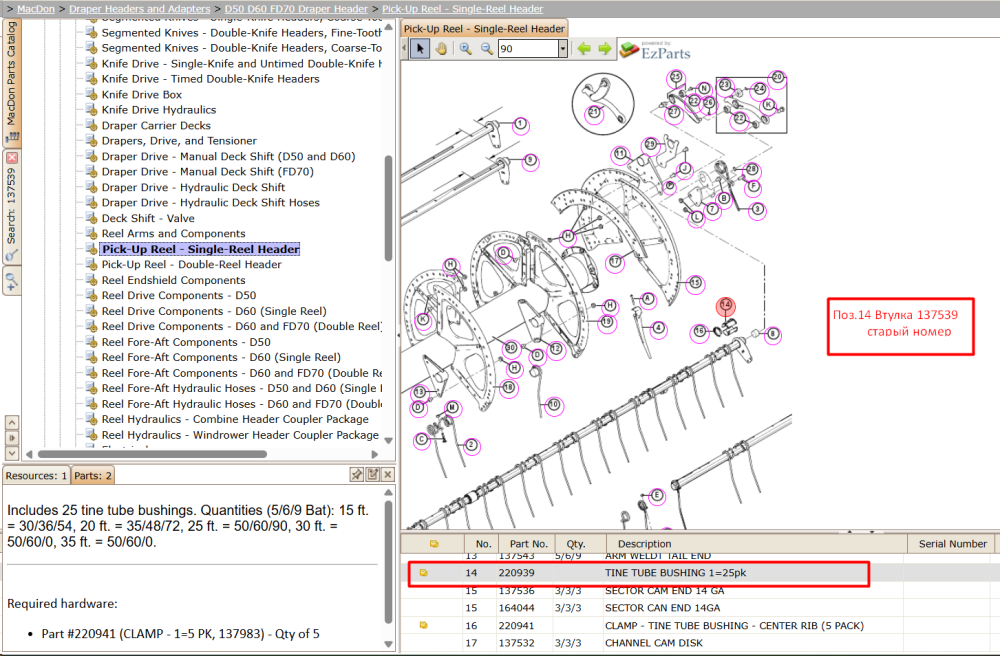Select the Knife Drive Box tree item
The image size is (1000, 656).
tap(142, 94)
